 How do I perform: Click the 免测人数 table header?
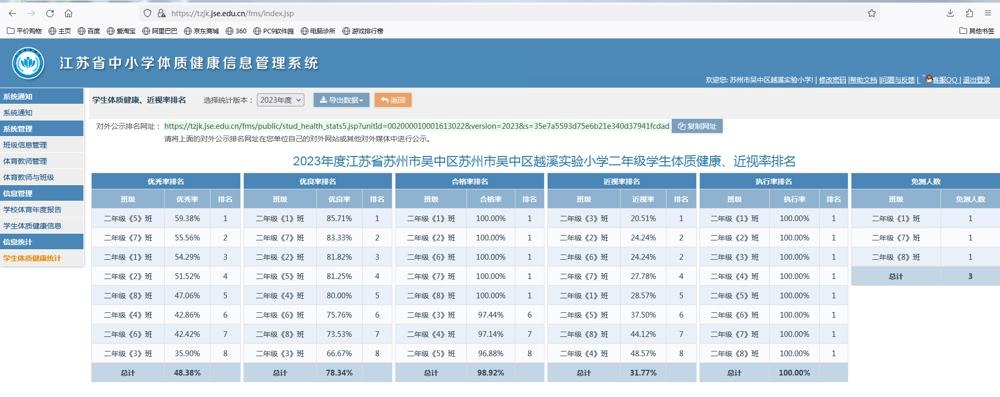click(x=926, y=181)
